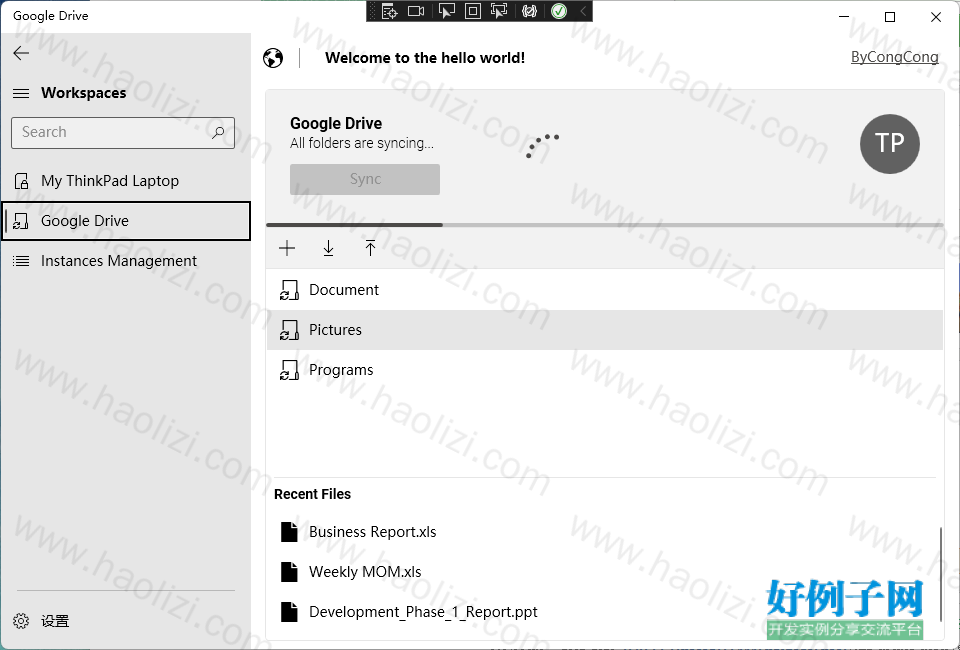Click the Welcome to the hello world! title
The image size is (960, 650).
coord(425,58)
